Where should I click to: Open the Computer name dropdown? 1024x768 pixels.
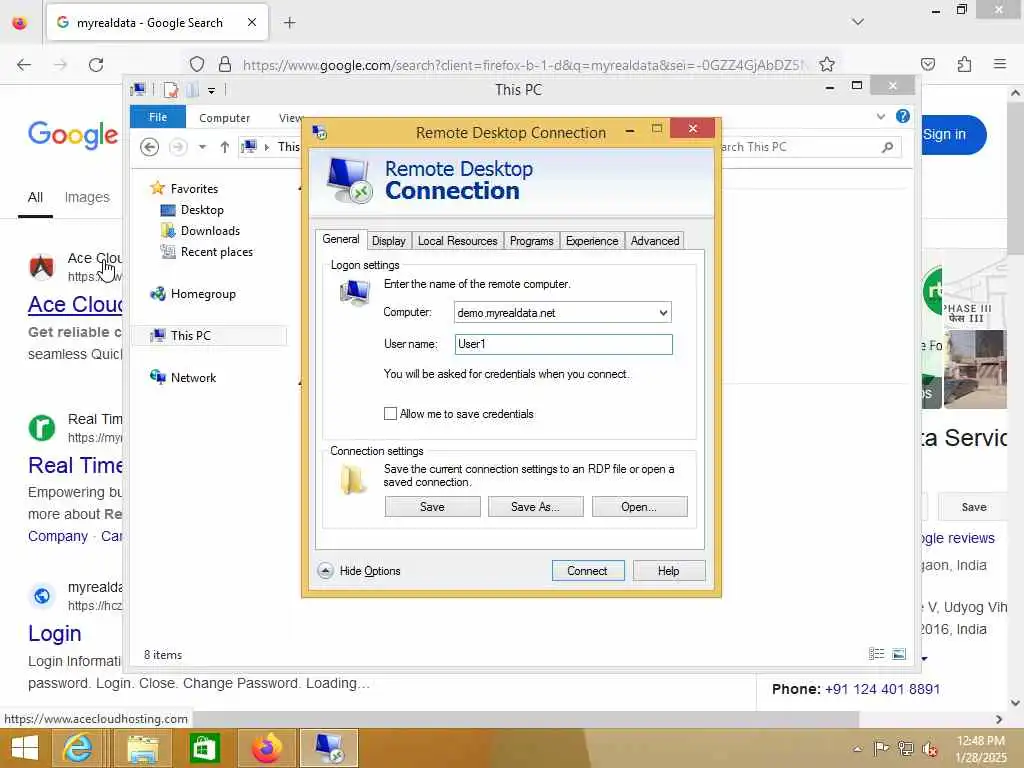tap(663, 313)
